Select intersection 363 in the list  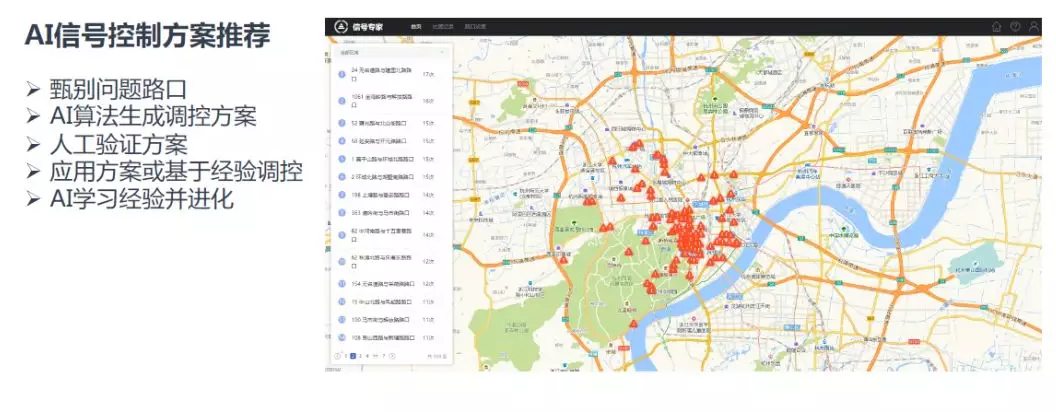(x=378, y=212)
